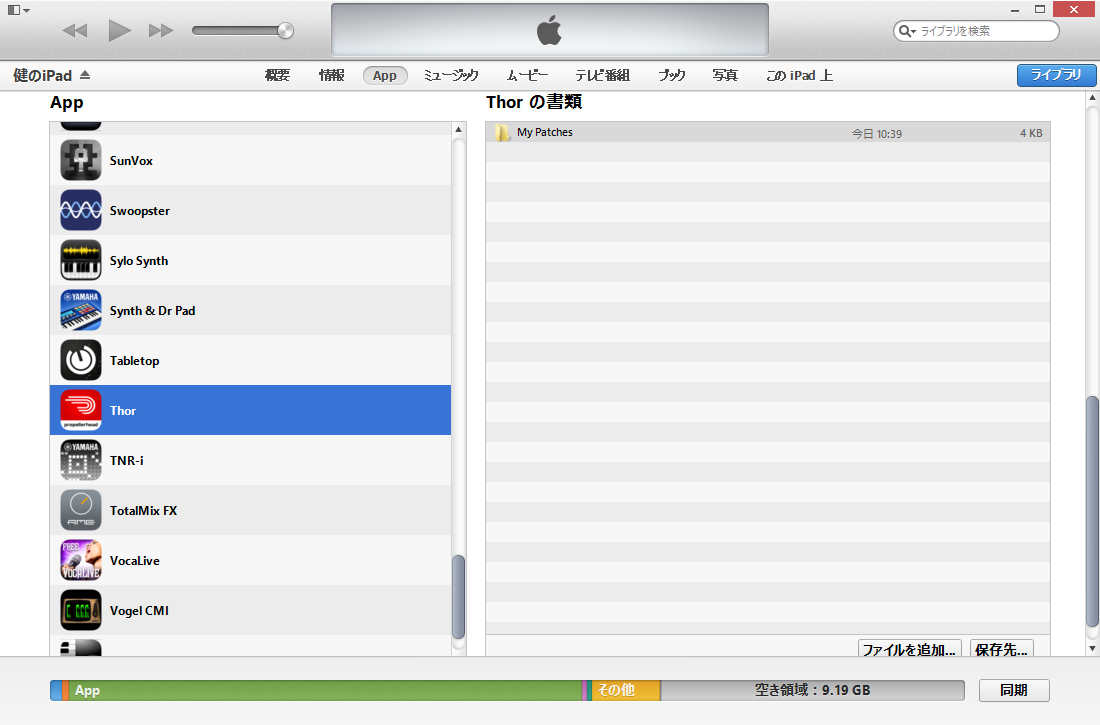Click the 同期 sync button

(1014, 690)
